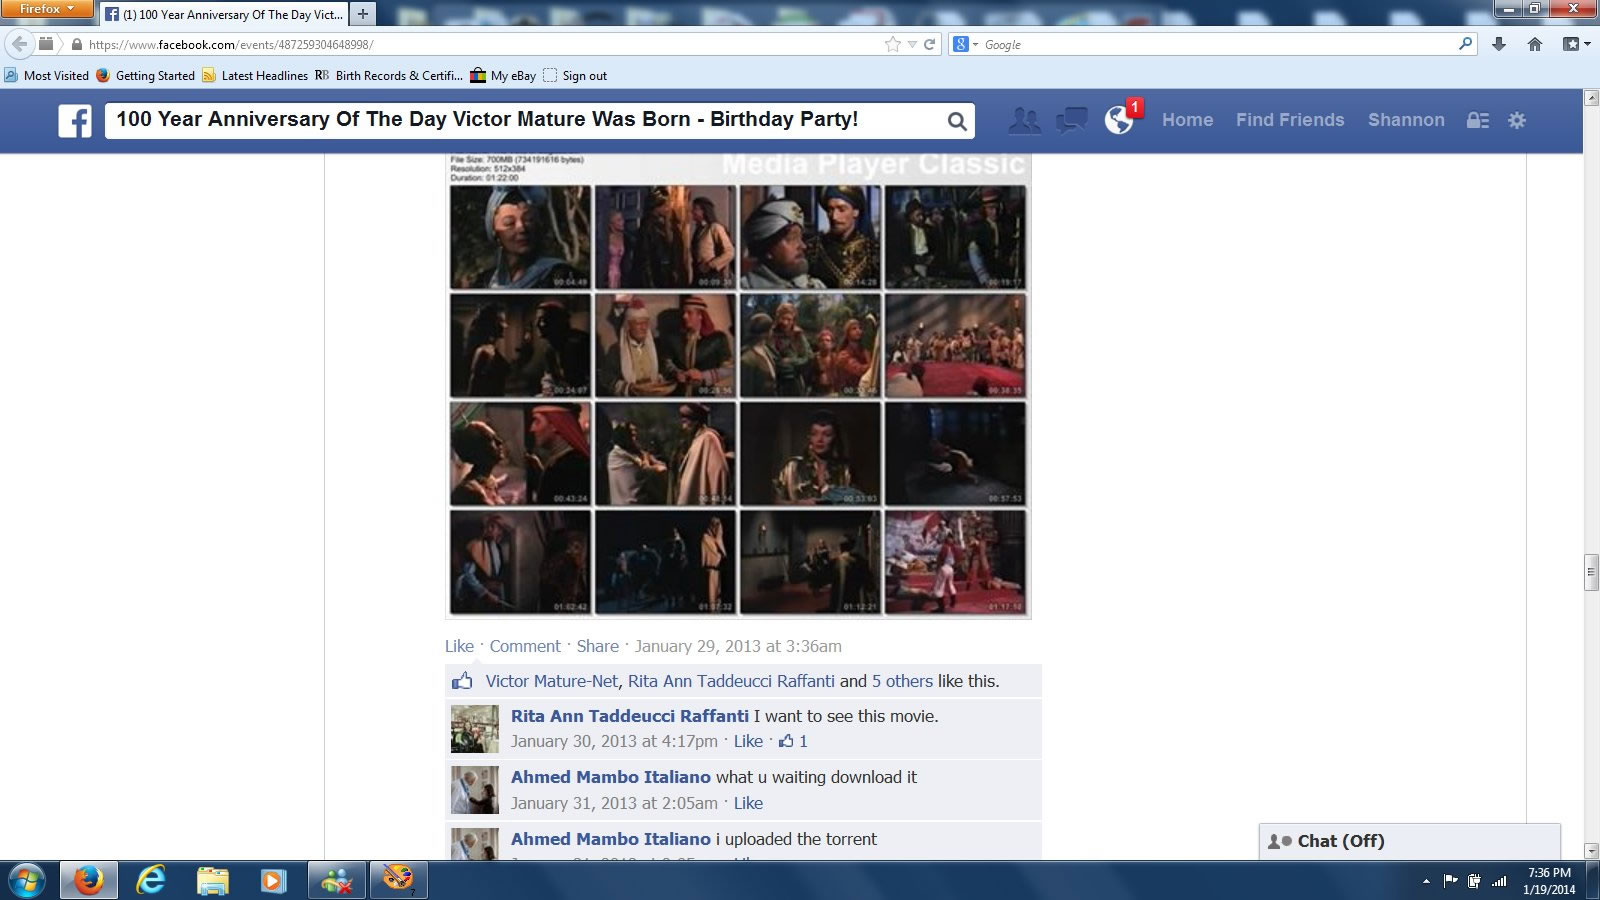Click the search magnifier in Facebook bar
Image resolution: width=1600 pixels, height=900 pixels.
[x=957, y=121]
